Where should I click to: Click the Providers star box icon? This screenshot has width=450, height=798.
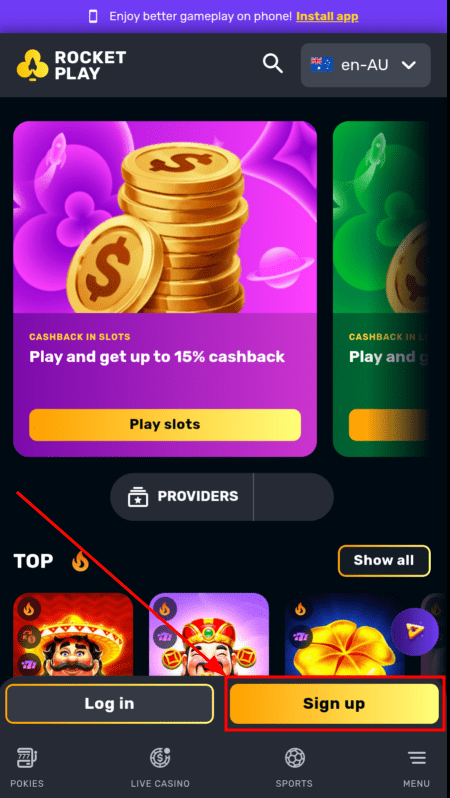point(138,496)
